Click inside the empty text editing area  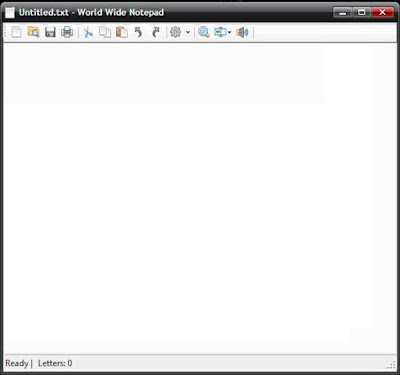click(200, 198)
